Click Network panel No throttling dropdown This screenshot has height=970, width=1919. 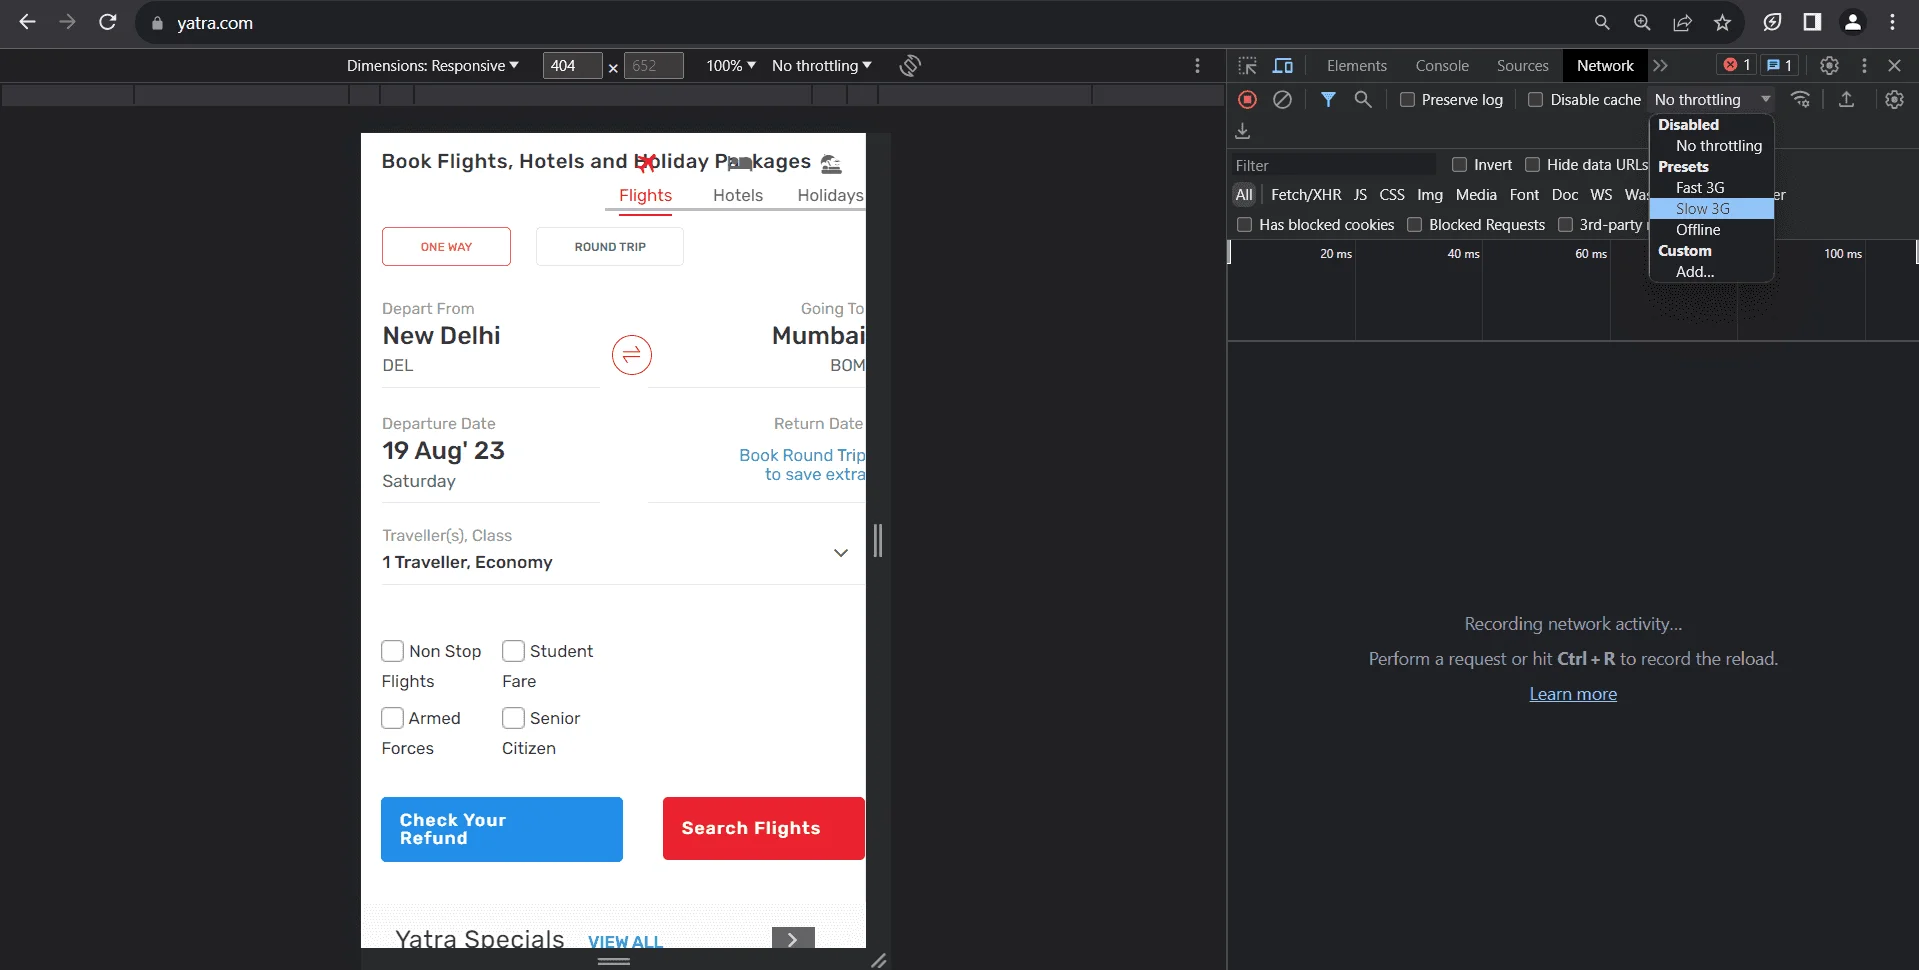pyautogui.click(x=1712, y=100)
